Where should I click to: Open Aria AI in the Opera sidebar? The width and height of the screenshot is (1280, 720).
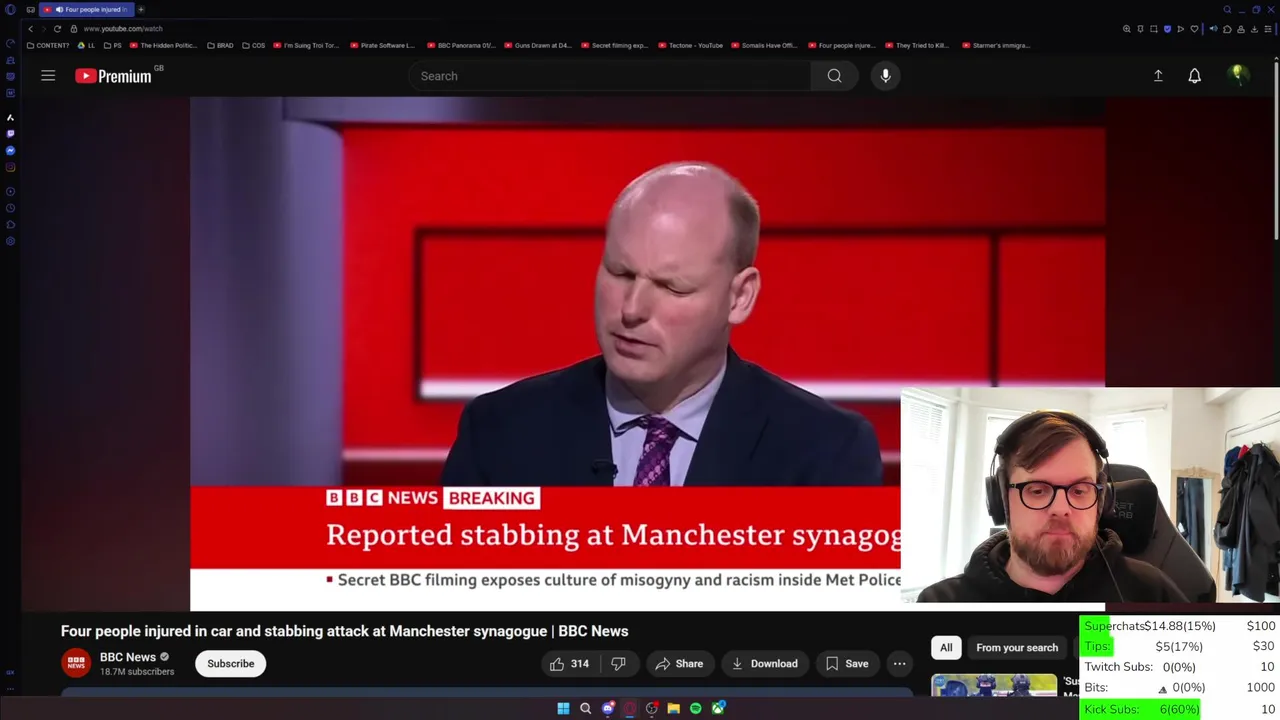coord(10,117)
